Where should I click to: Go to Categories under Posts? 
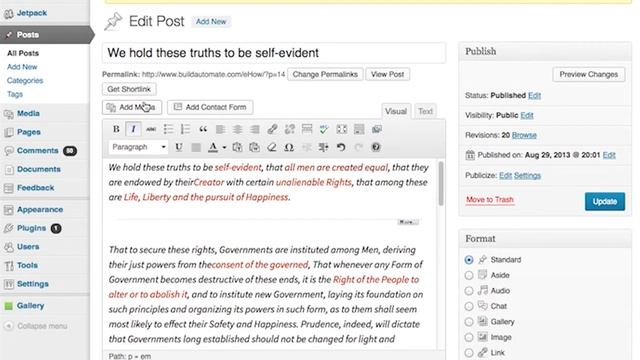(x=25, y=80)
